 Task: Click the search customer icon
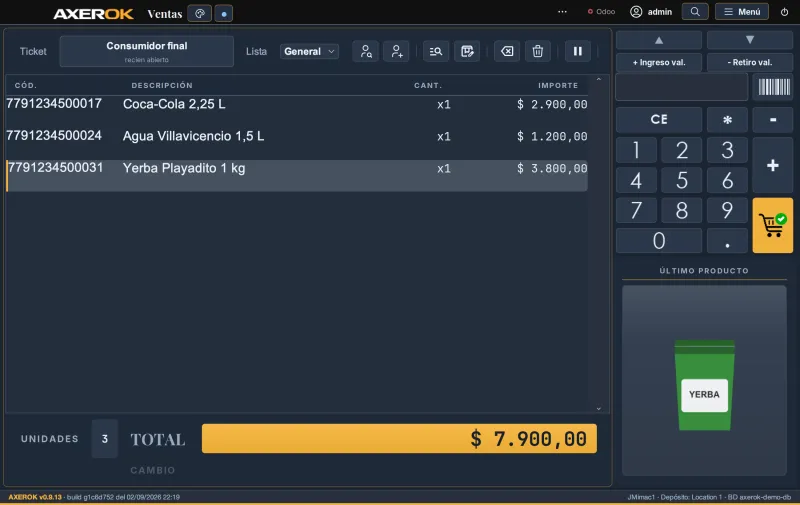tap(365, 51)
